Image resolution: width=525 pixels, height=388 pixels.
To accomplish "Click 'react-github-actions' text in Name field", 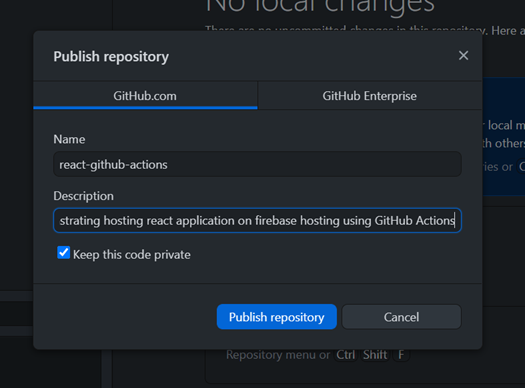I will 113,164.
